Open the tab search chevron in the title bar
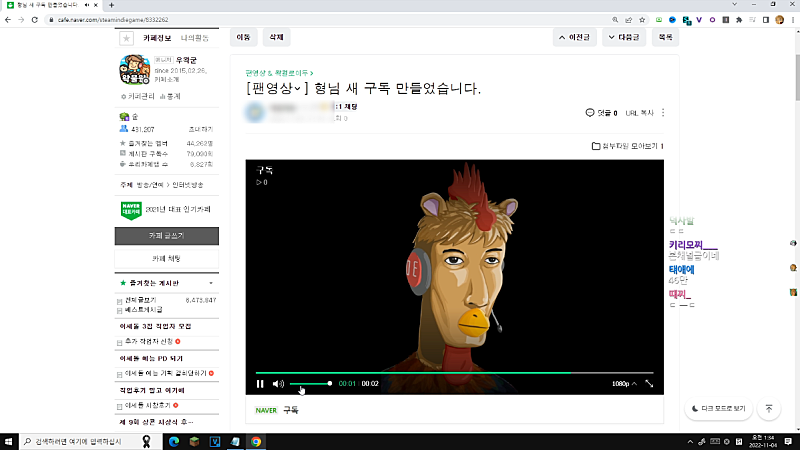This screenshot has height=450, width=800. [734, 4]
